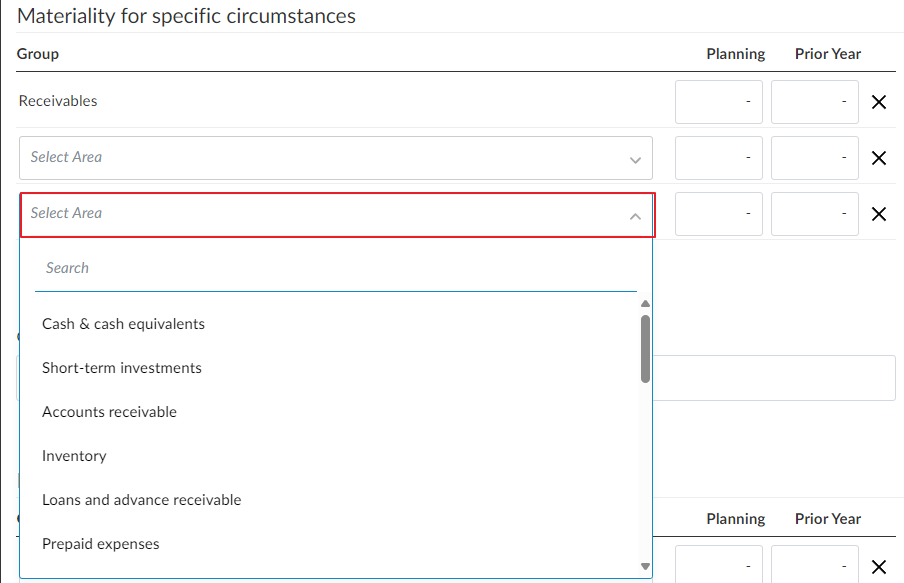The height and width of the screenshot is (583, 904).
Task: Click second row Planning amount field
Action: (718, 158)
